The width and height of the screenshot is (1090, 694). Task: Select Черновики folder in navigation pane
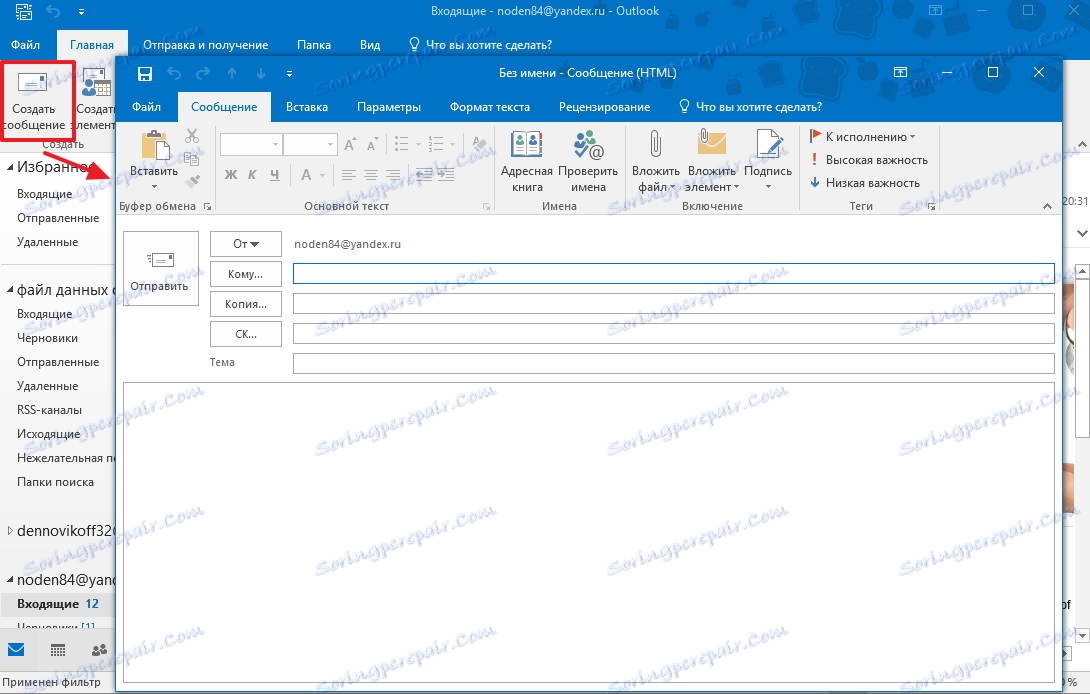coord(47,338)
